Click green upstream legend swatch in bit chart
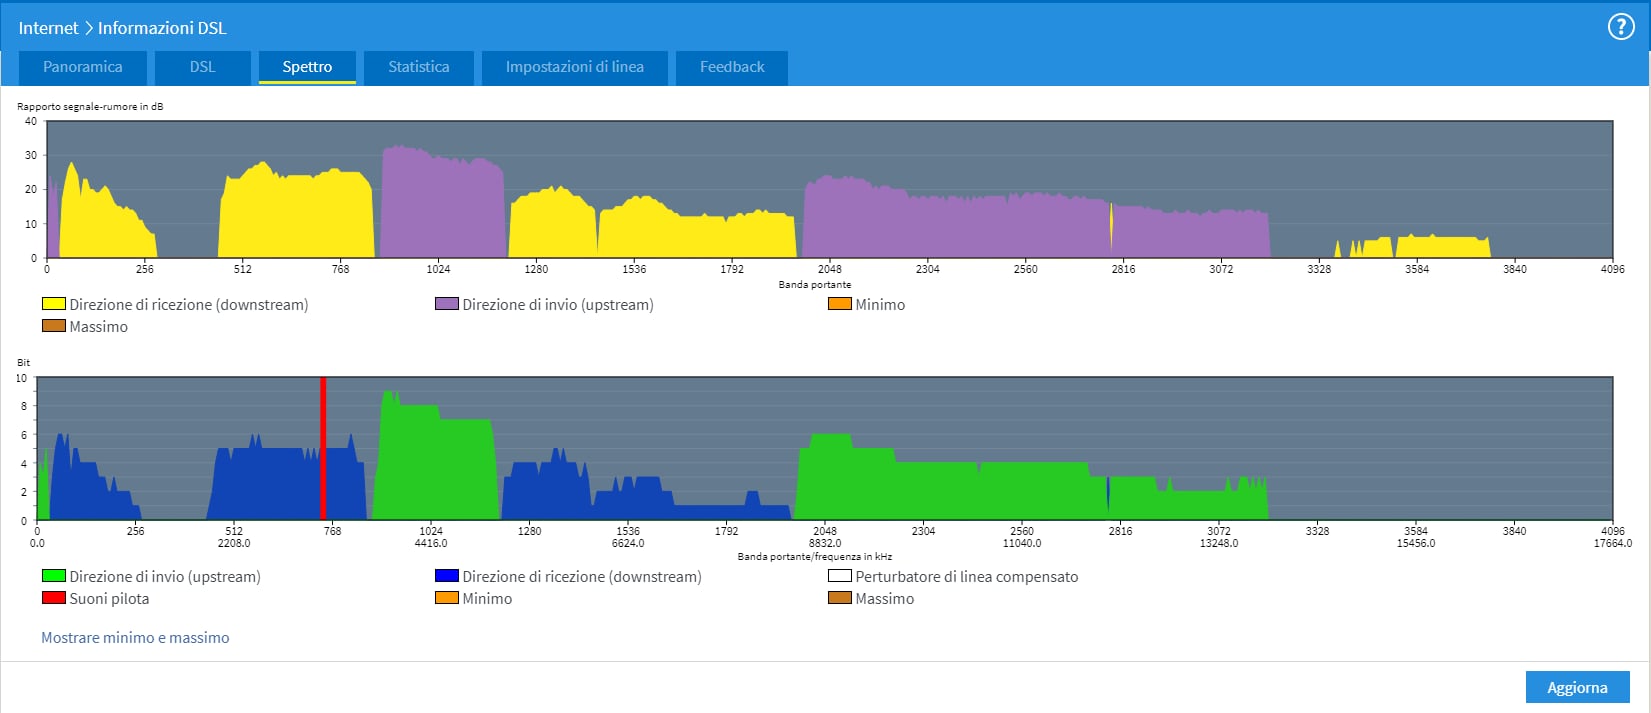Screen dimensions: 1651x713 pos(53,576)
